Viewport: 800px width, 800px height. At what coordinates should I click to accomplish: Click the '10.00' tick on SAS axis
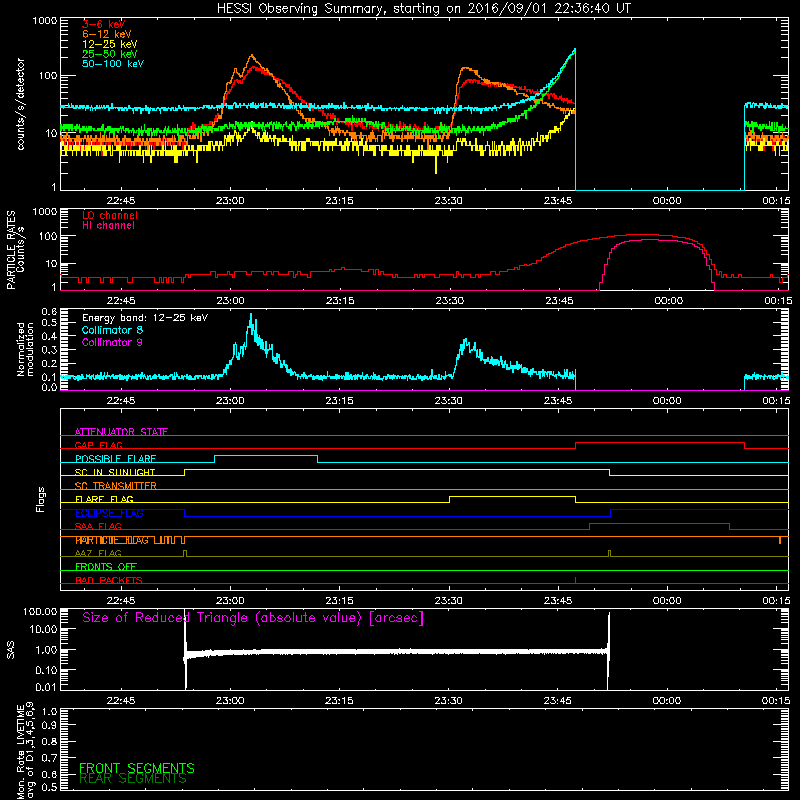point(43,629)
